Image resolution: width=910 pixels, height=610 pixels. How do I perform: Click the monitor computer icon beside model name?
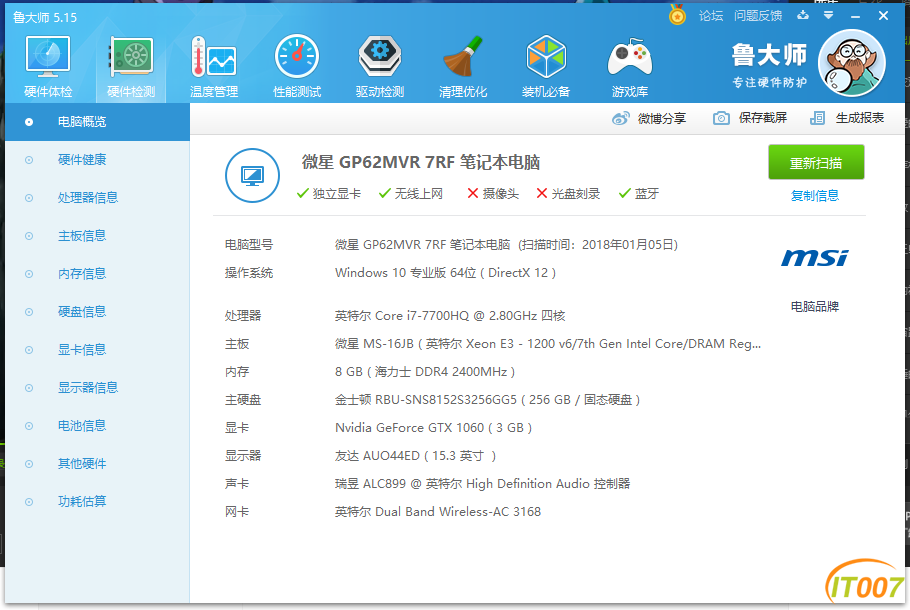252,175
